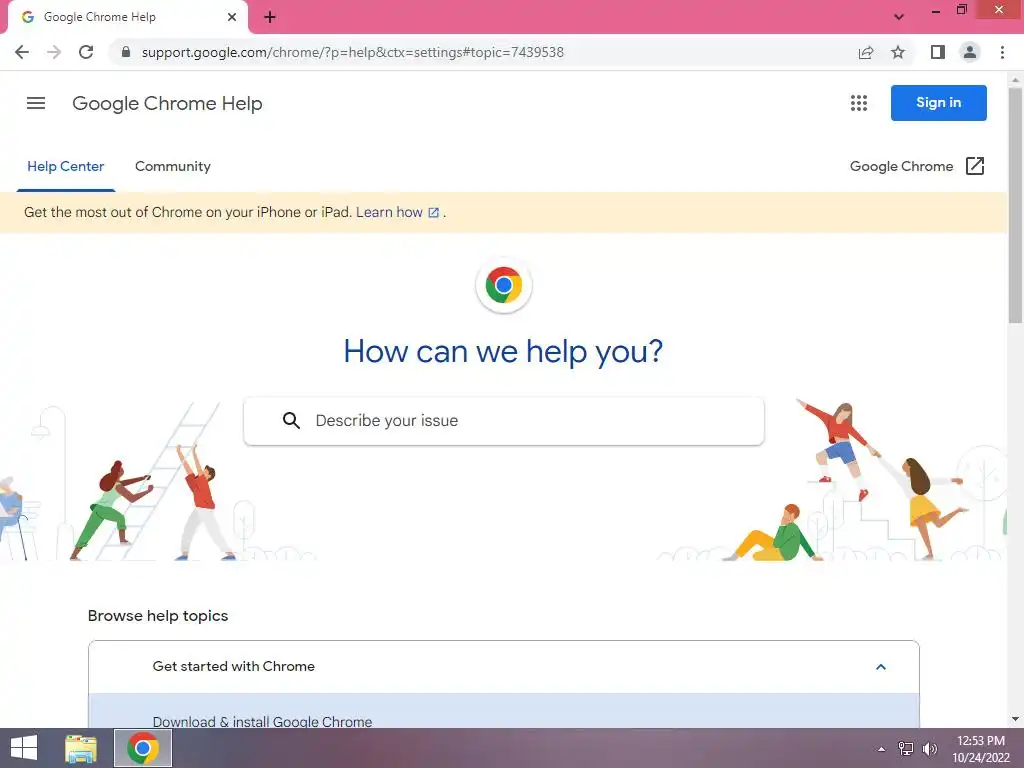Click the Sign in button
The image size is (1024, 768).
point(938,103)
